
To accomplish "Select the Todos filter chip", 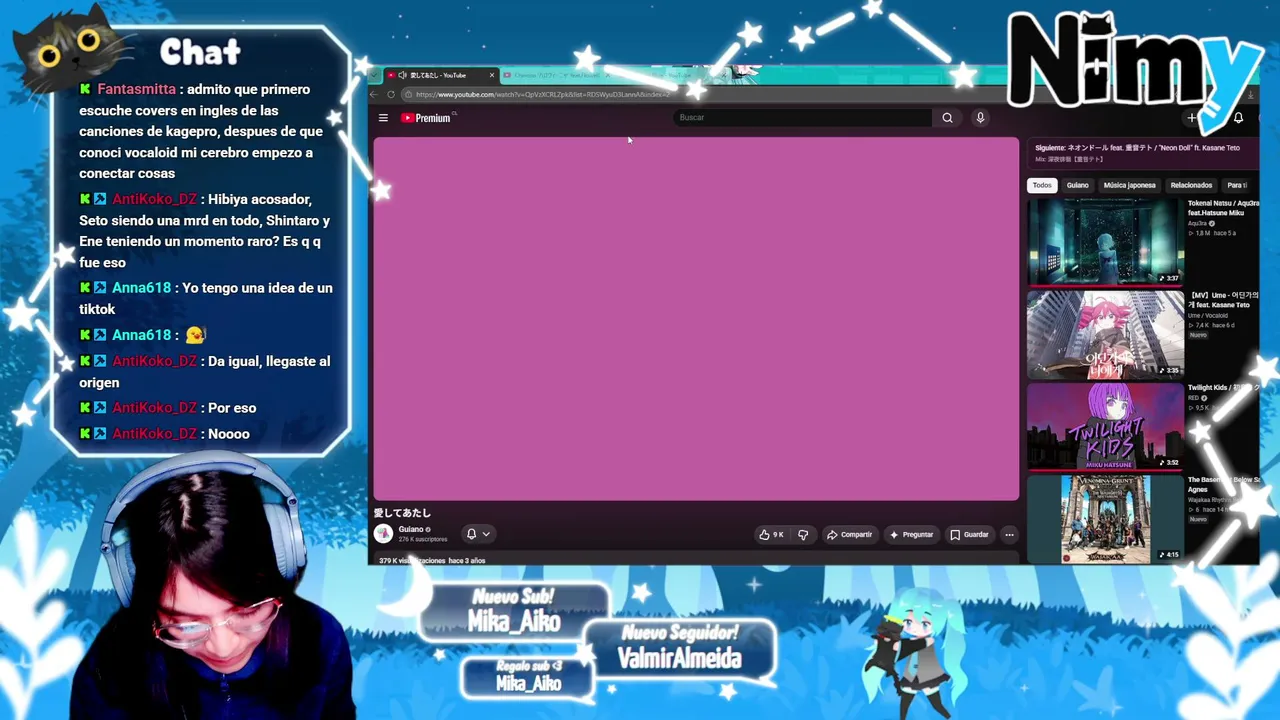I will (x=1042, y=185).
